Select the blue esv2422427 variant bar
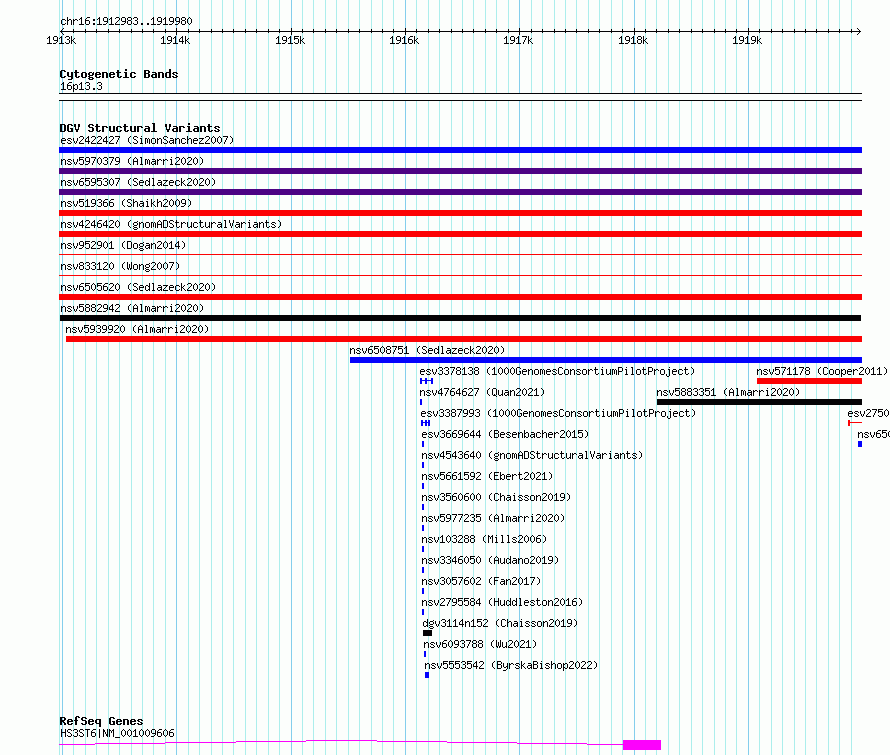Screen dimensions: 890x755 point(460,150)
